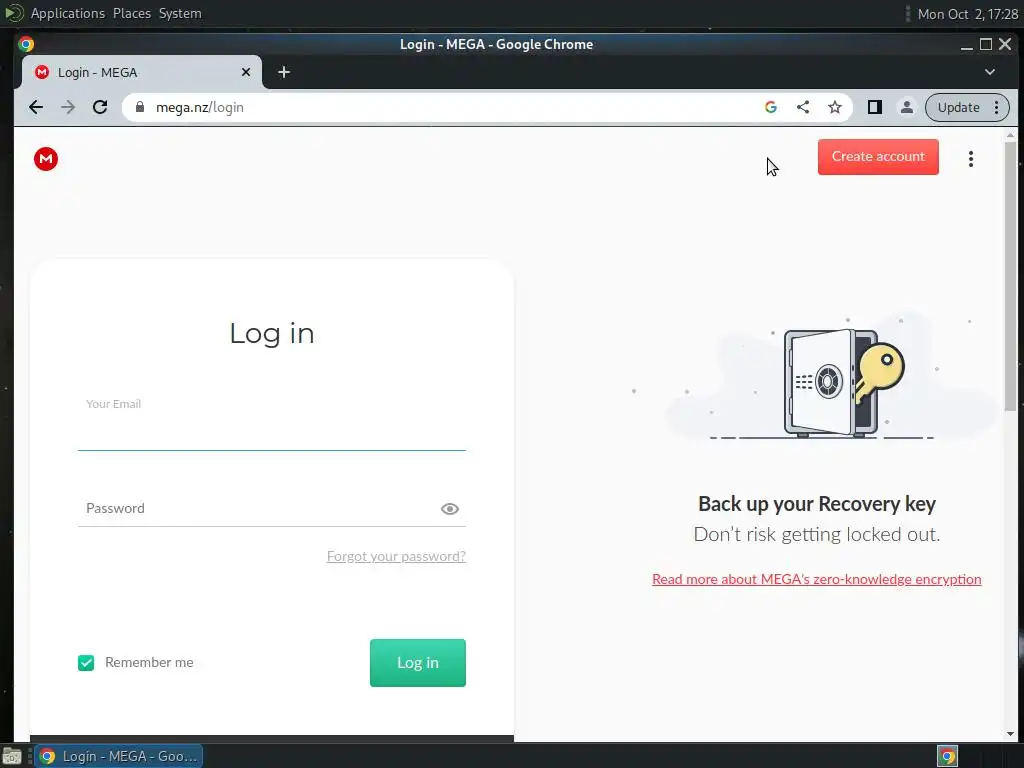Screen dimensions: 1024x768
Task: Minimize the Chrome window
Action: pyautogui.click(x=967, y=44)
